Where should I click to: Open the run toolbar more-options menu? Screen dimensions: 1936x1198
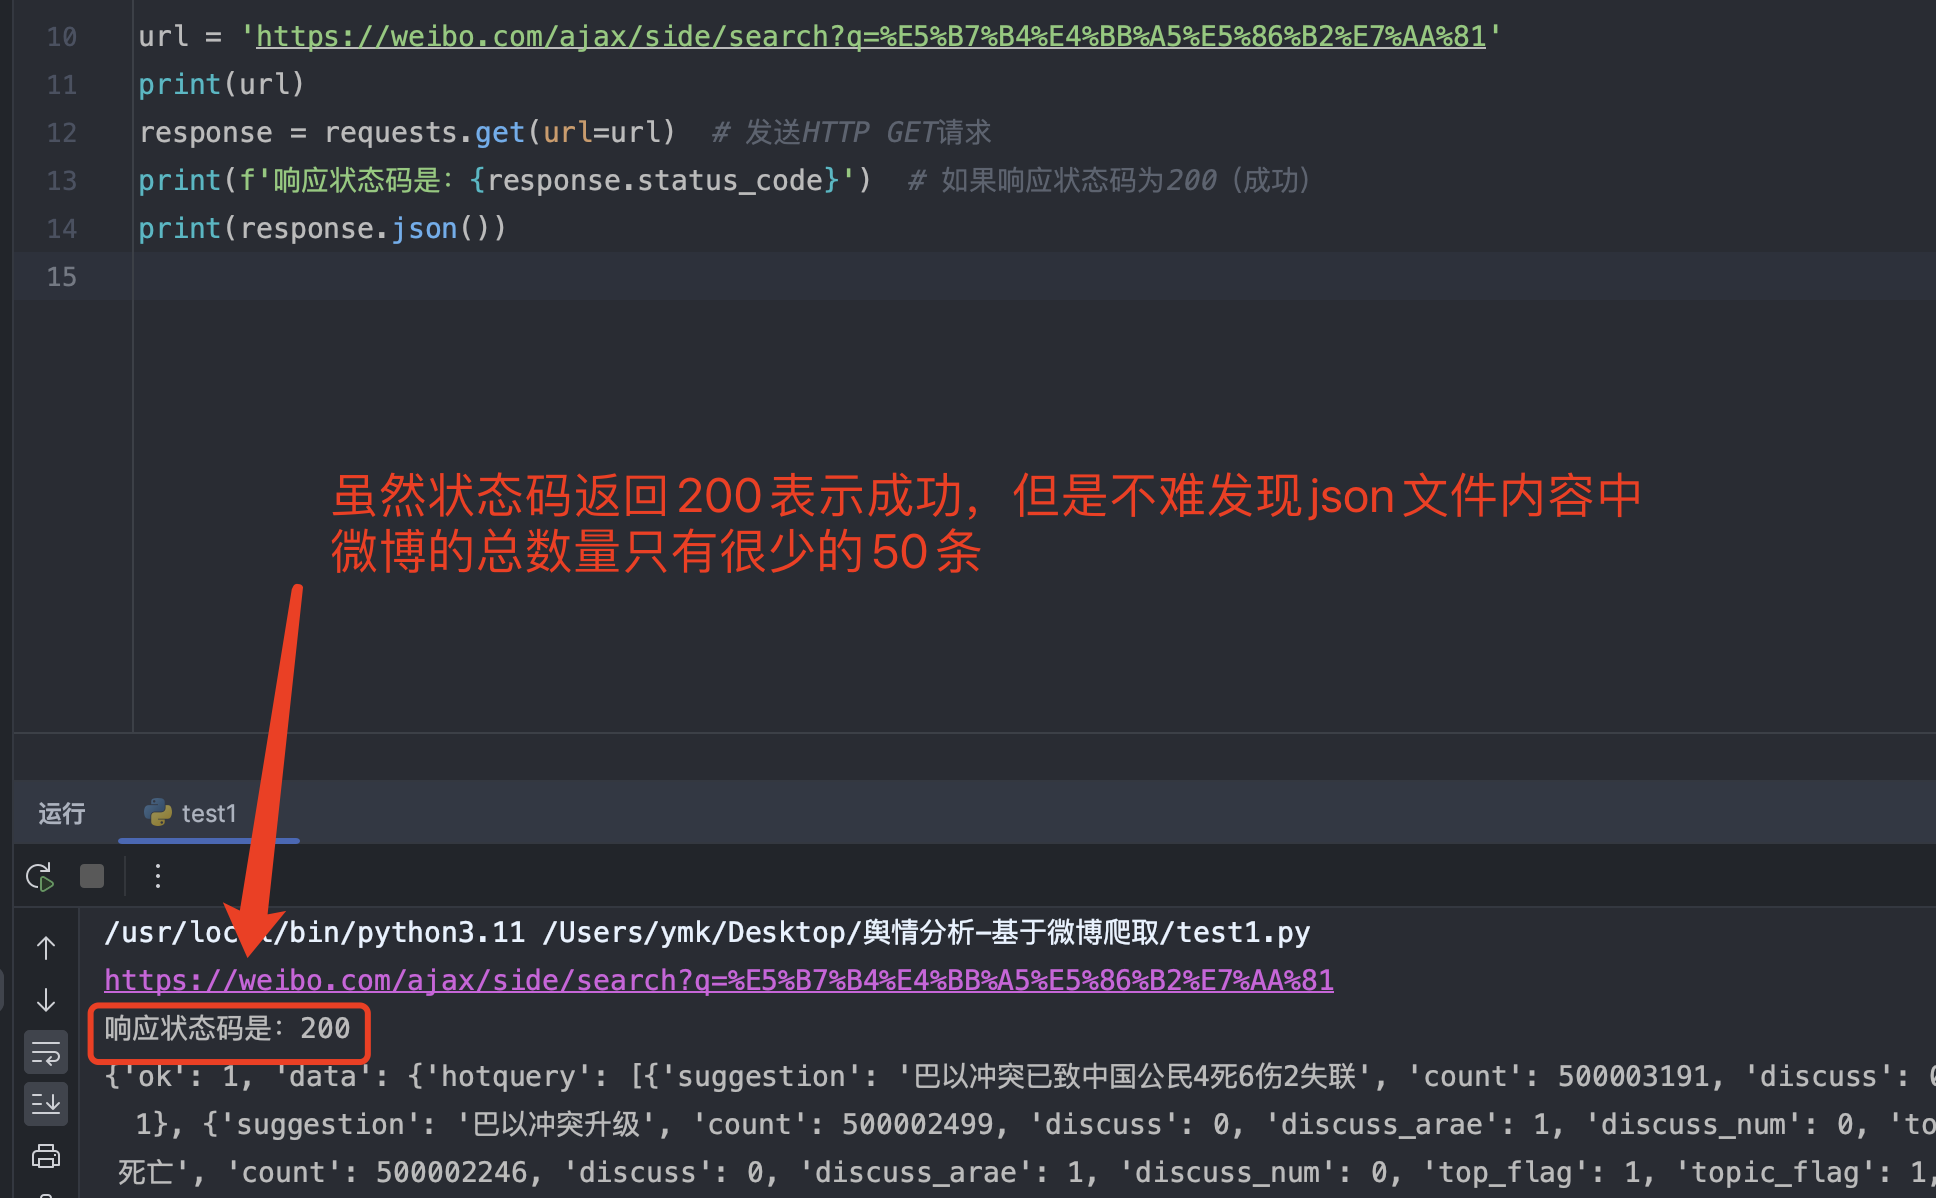coord(157,877)
